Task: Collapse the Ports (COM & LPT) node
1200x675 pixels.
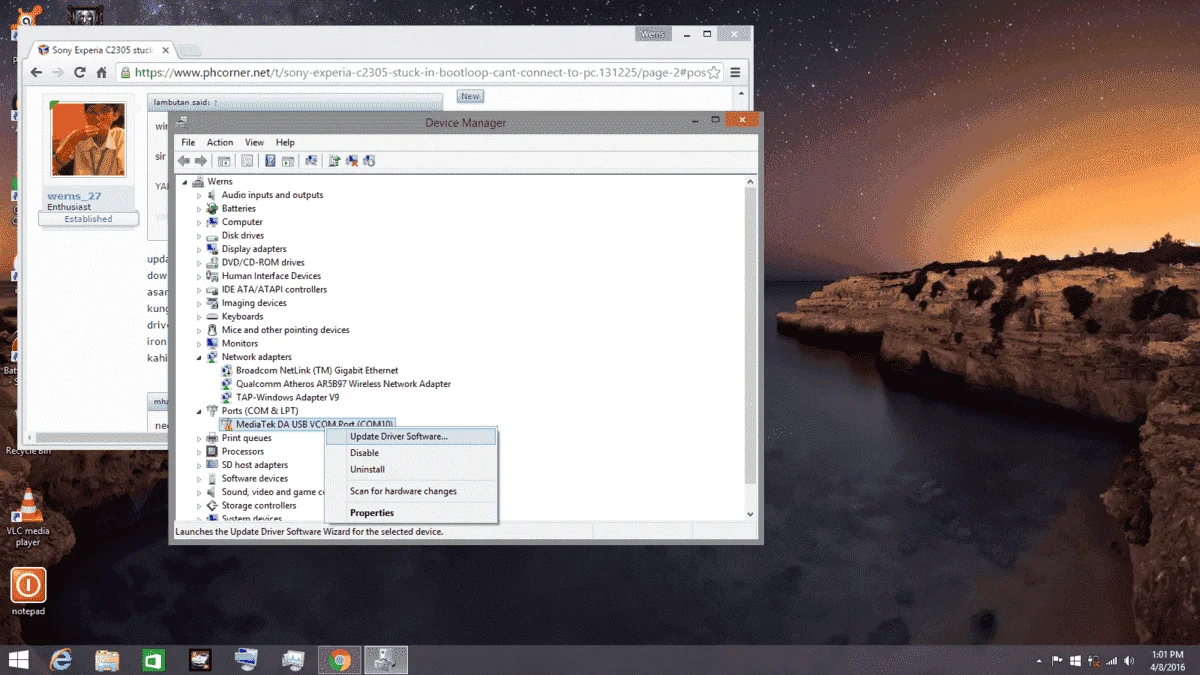Action: click(199, 411)
